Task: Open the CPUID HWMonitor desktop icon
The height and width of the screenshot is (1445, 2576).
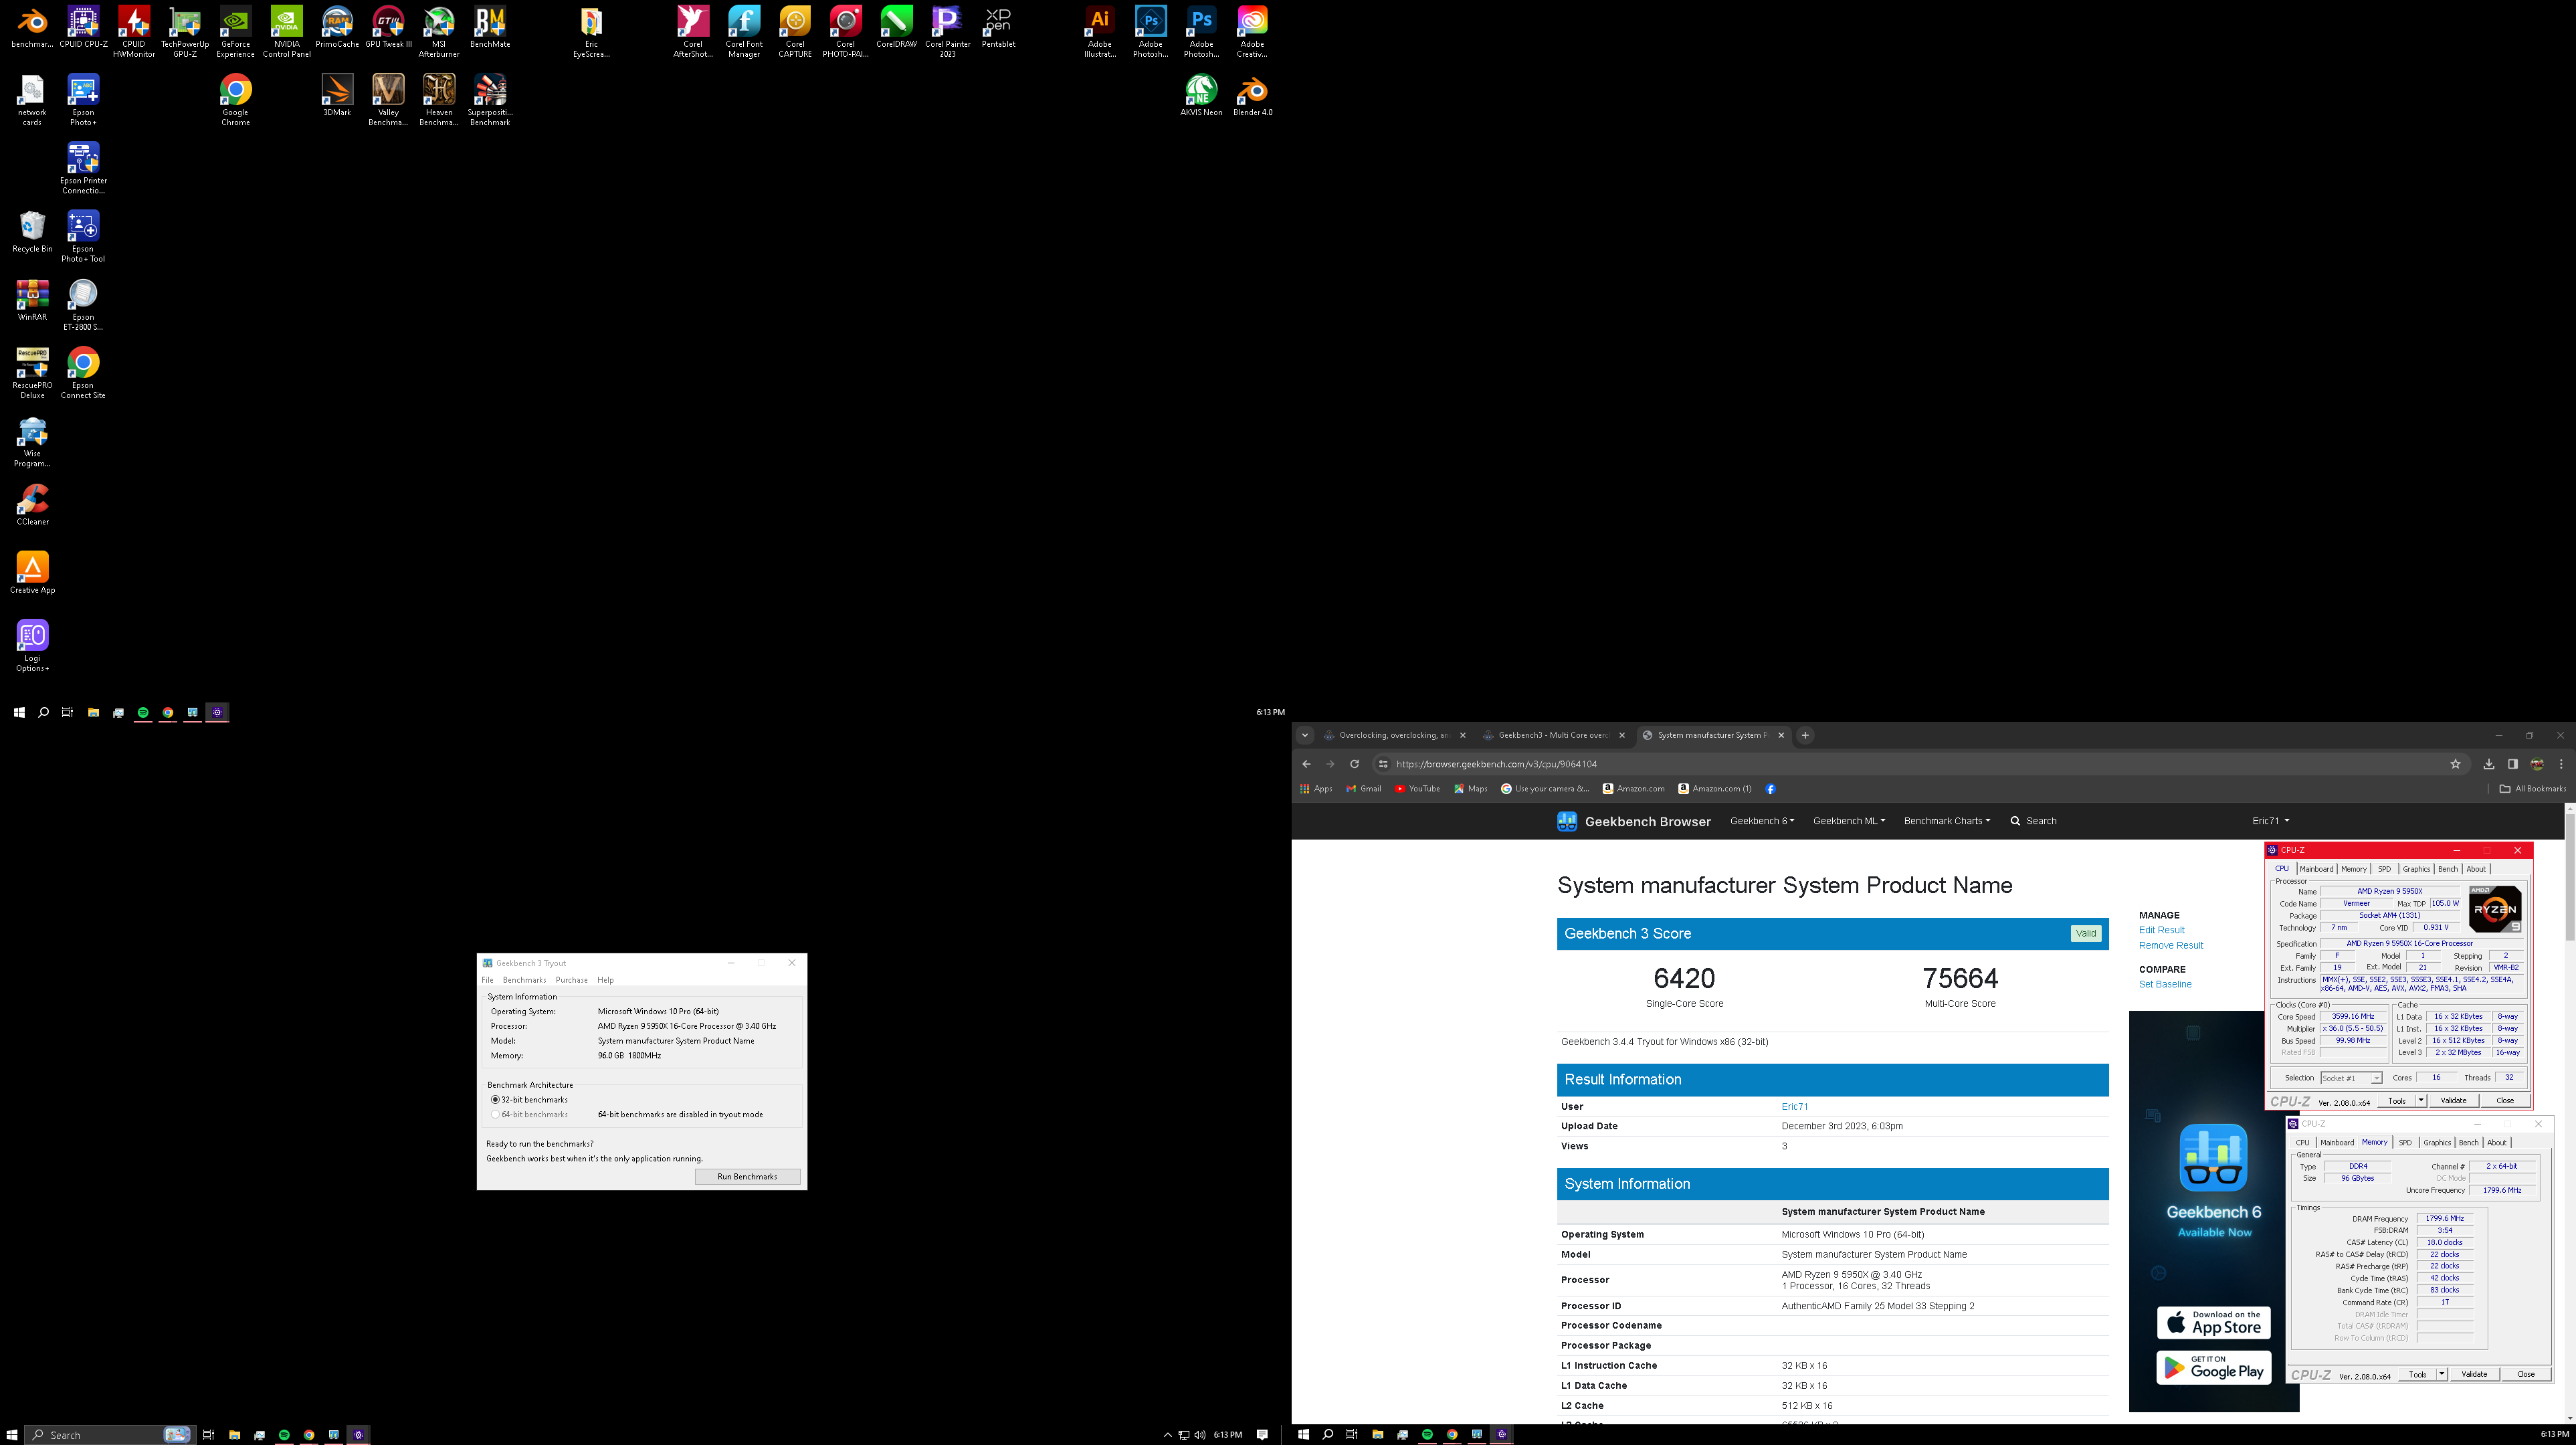Action: pos(134,32)
